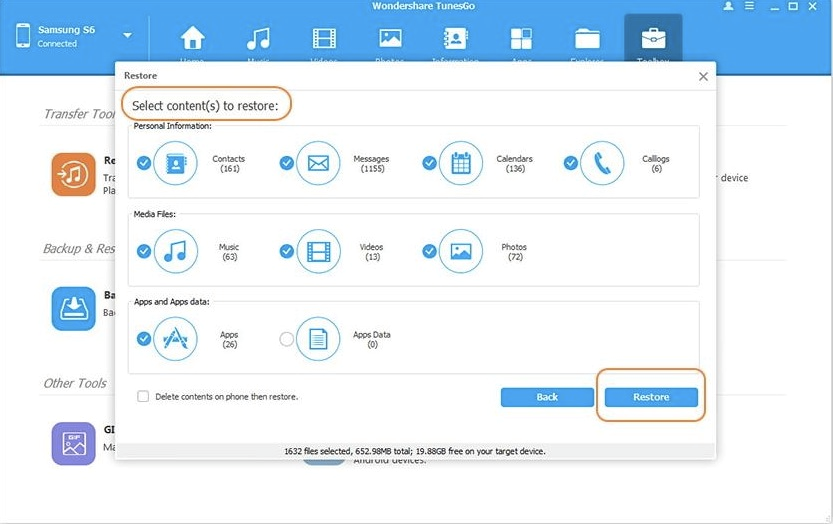Open the user account icon in title bar
This screenshot has height=524, width=833.
728,7
